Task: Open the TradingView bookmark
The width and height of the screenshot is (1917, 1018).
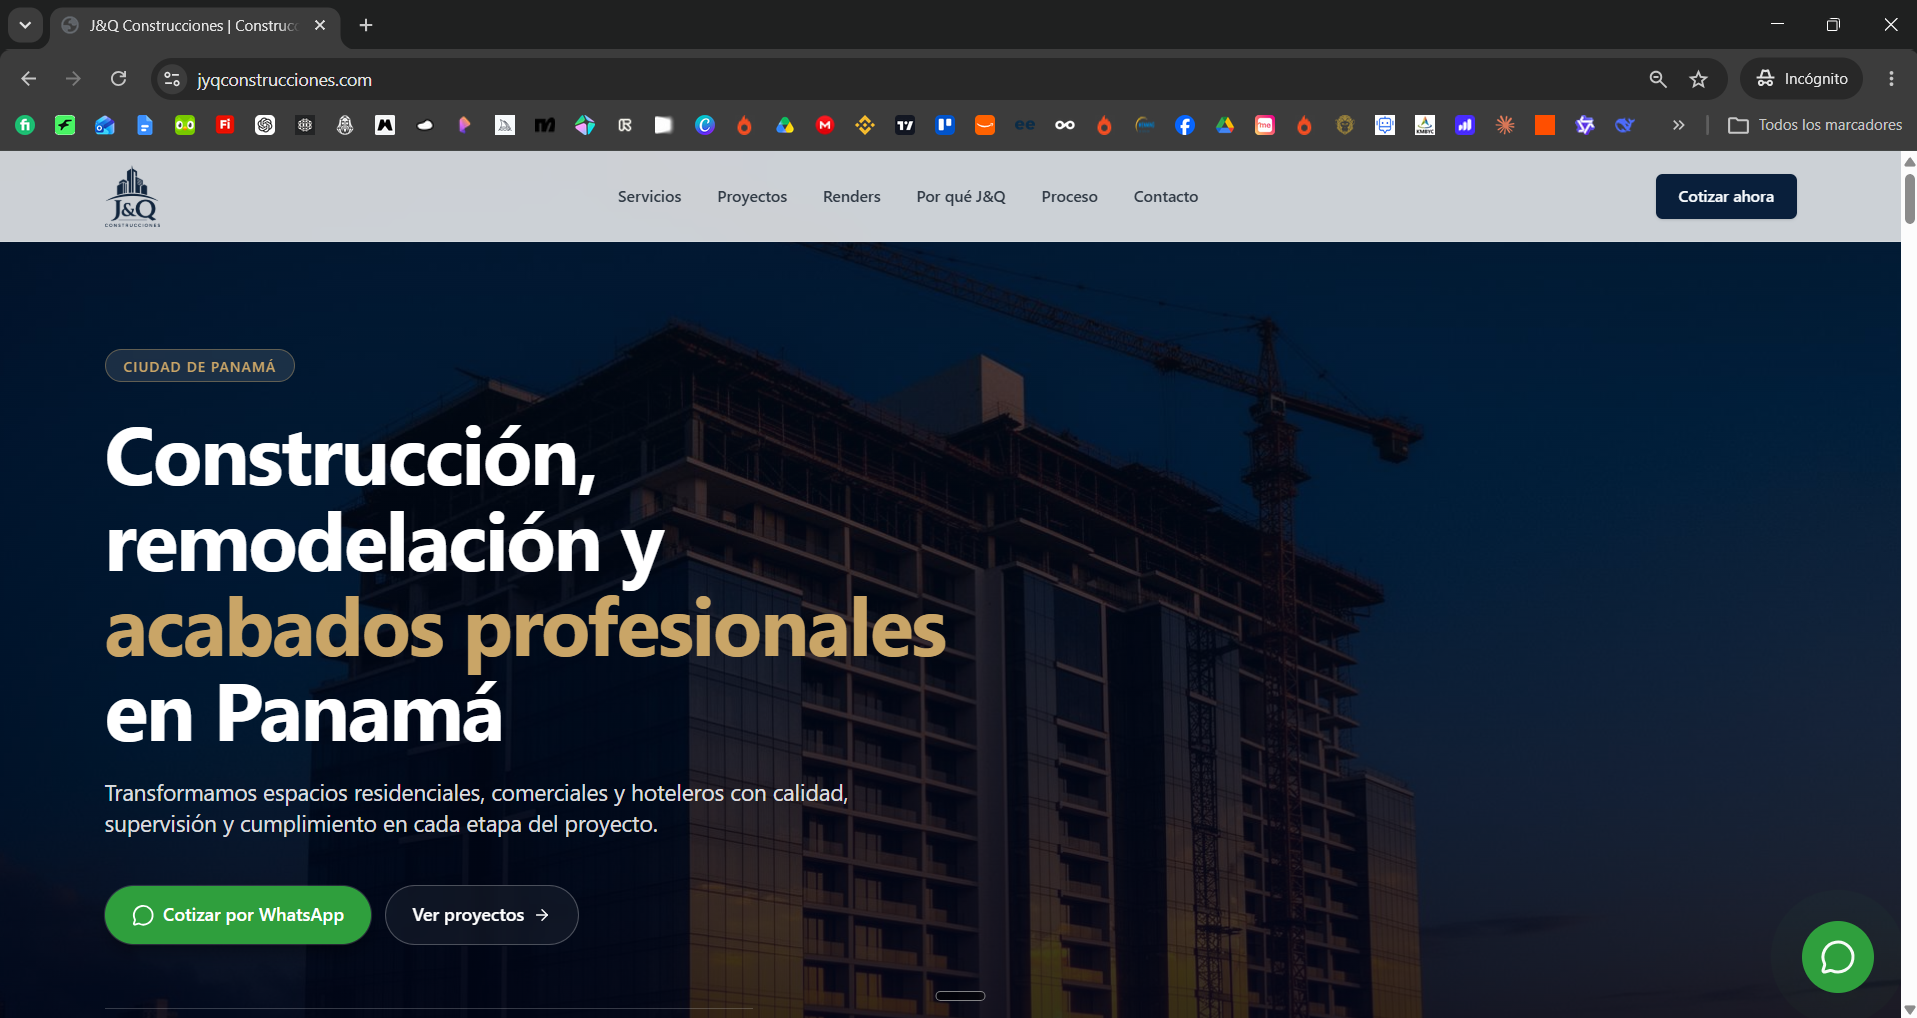Action: pyautogui.click(x=905, y=125)
